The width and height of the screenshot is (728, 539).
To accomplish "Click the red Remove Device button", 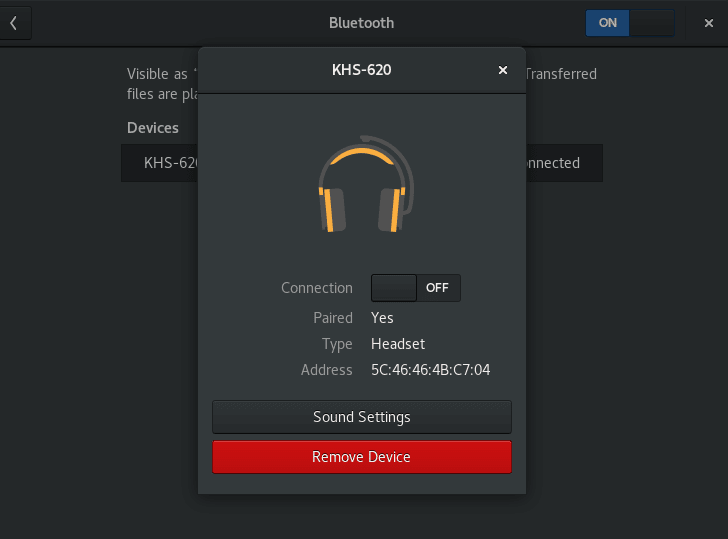I will [362, 457].
